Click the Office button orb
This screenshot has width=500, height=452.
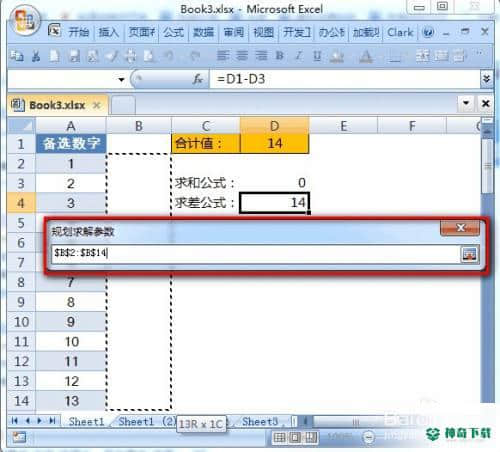click(x=24, y=20)
